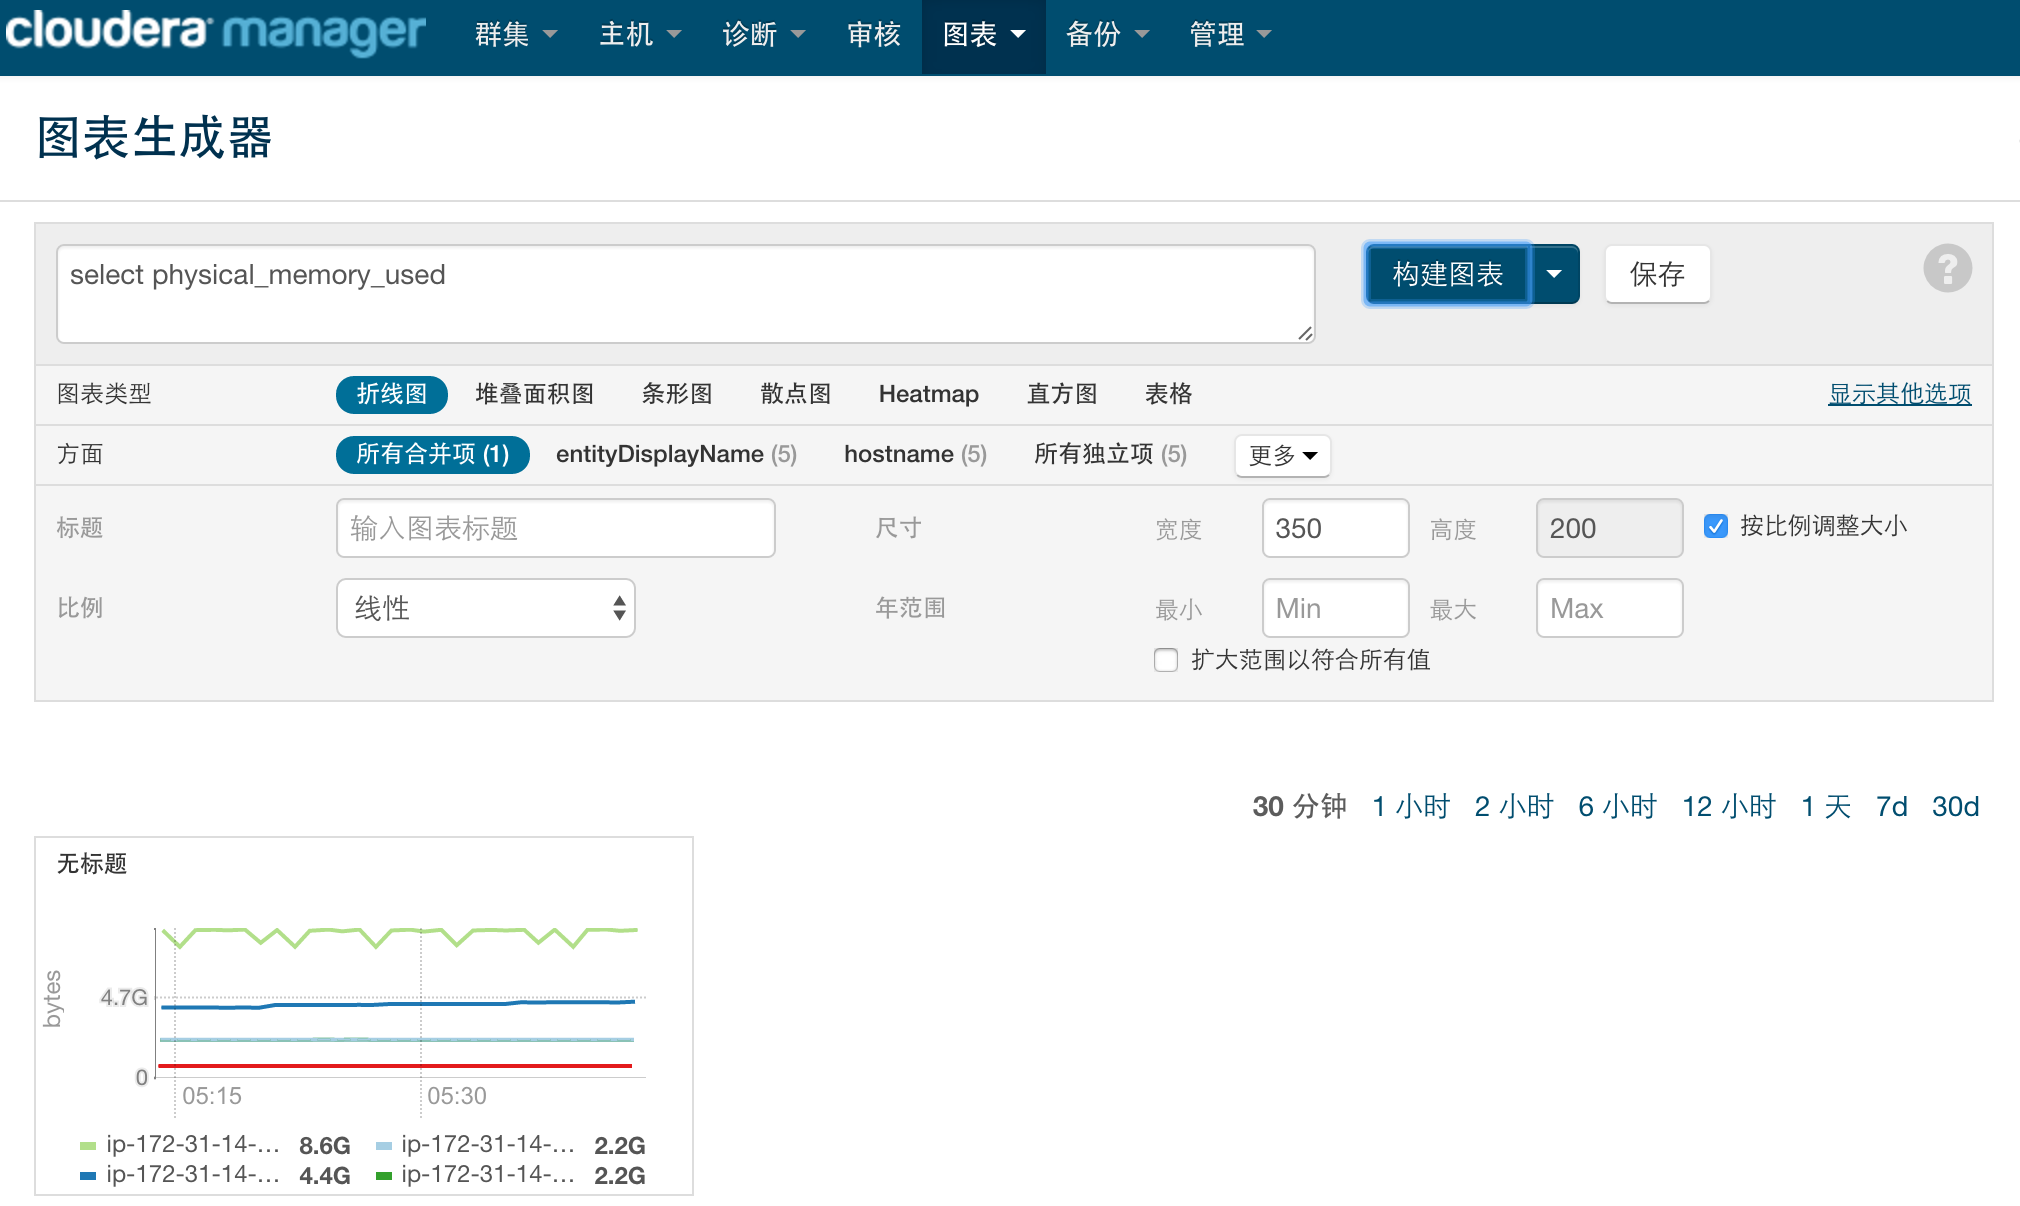
Task: Click the 构建图表 button
Action: tap(1447, 274)
